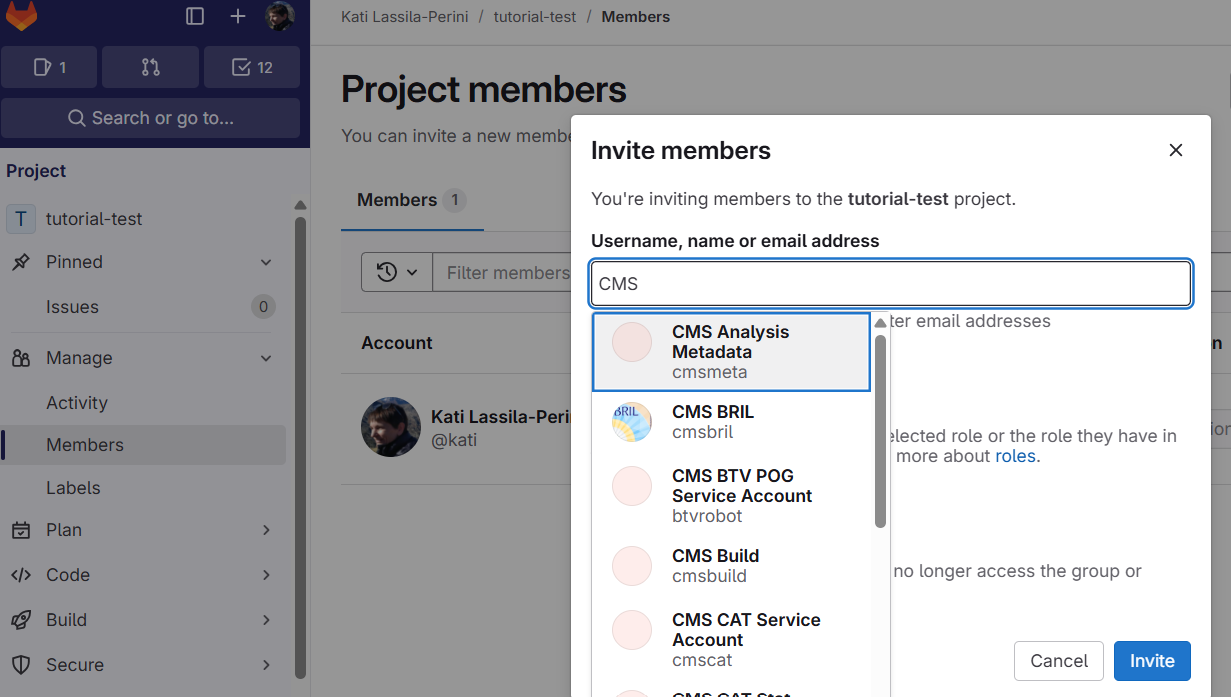The width and height of the screenshot is (1231, 697).
Task: Go to Kati Lassila-Perini breadcrumb
Action: pyautogui.click(x=403, y=17)
